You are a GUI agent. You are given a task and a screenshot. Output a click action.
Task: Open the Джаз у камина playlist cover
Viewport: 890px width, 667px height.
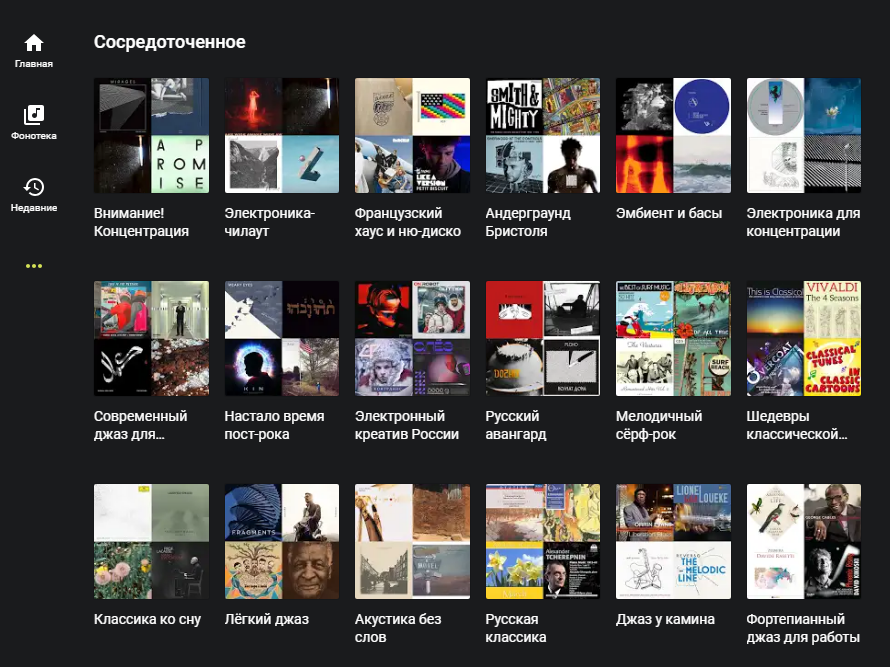pyautogui.click(x=673, y=542)
